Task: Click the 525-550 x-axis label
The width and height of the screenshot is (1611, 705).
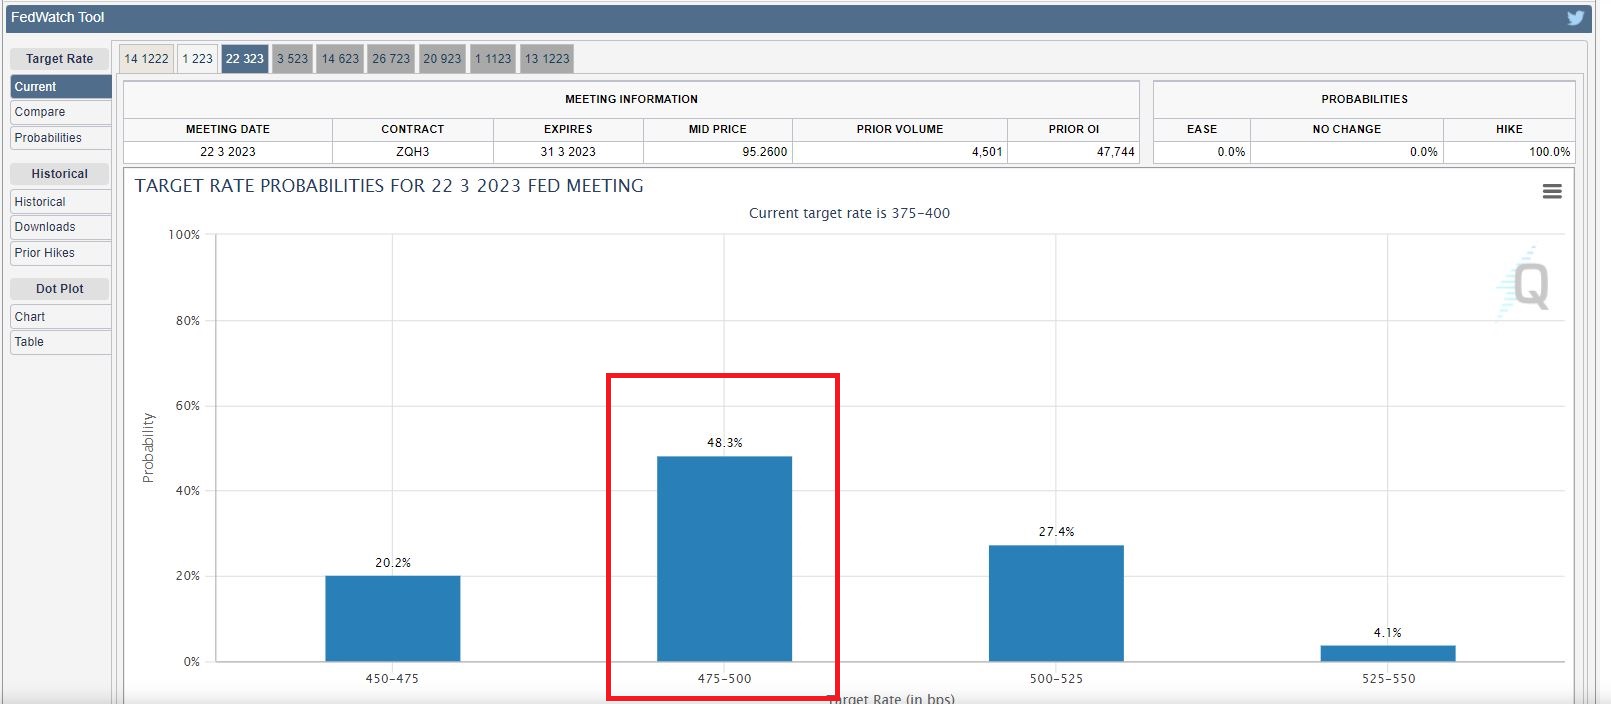Action: pos(1388,679)
